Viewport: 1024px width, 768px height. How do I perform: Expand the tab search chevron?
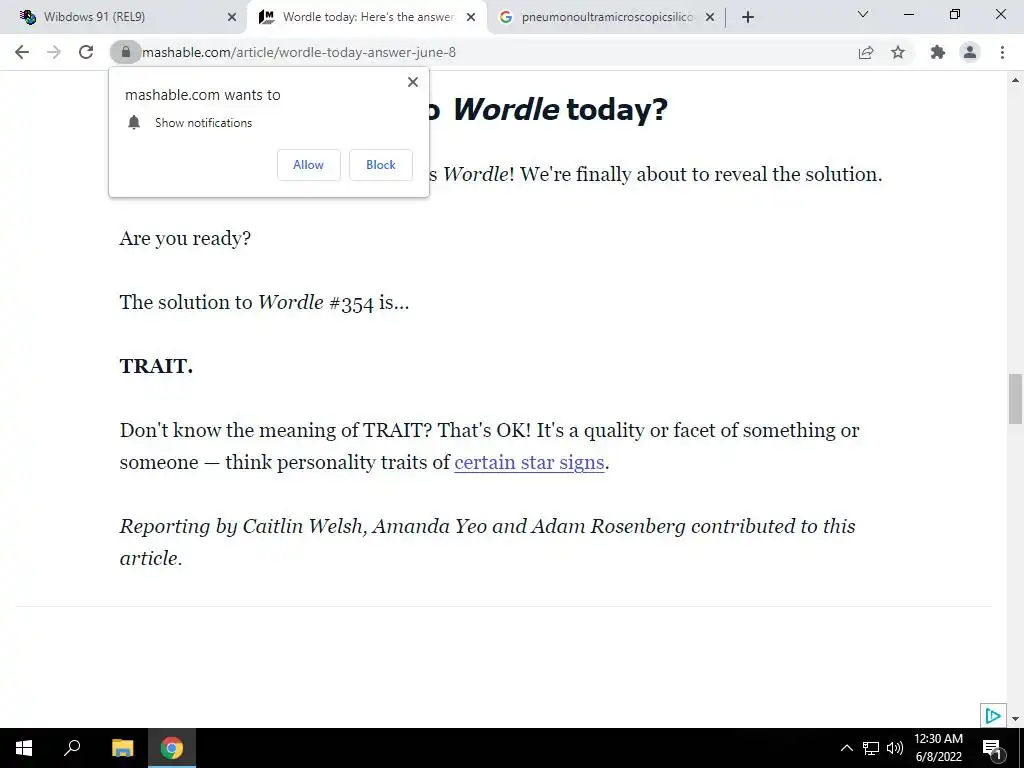click(x=863, y=14)
